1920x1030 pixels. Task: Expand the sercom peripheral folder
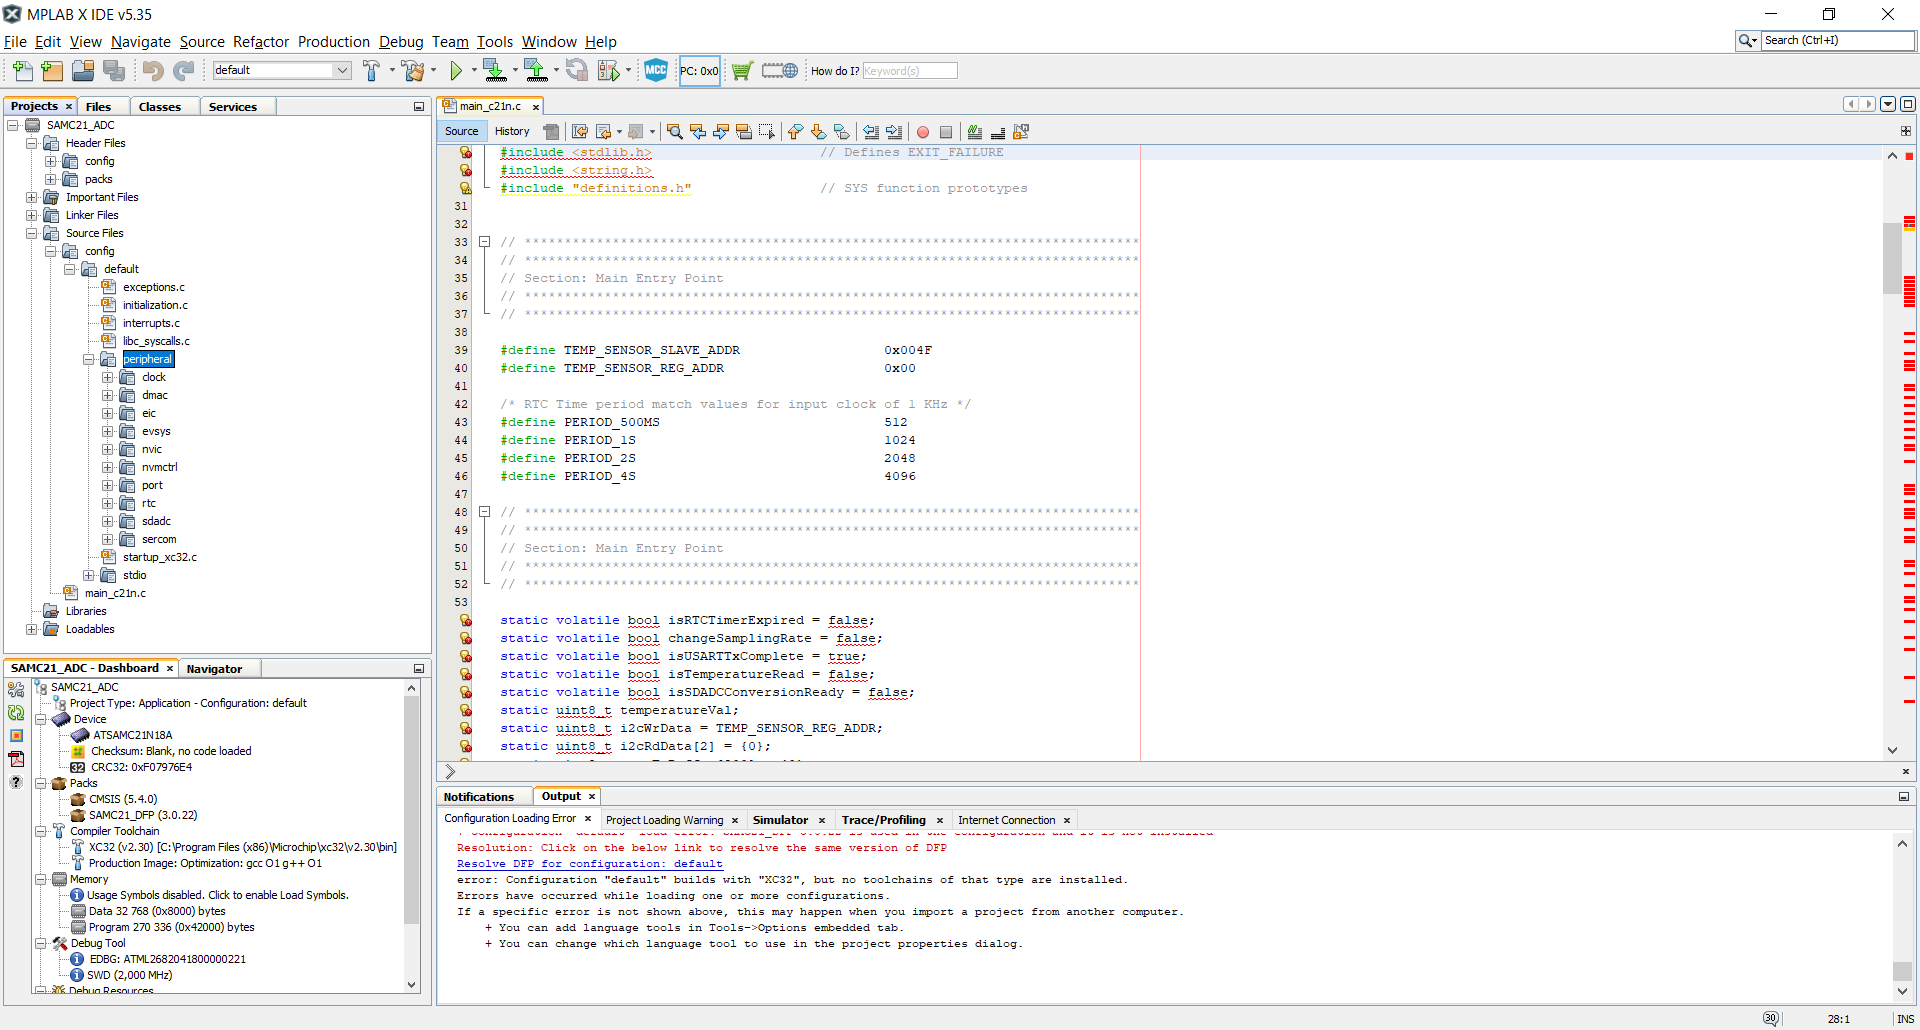click(108, 539)
